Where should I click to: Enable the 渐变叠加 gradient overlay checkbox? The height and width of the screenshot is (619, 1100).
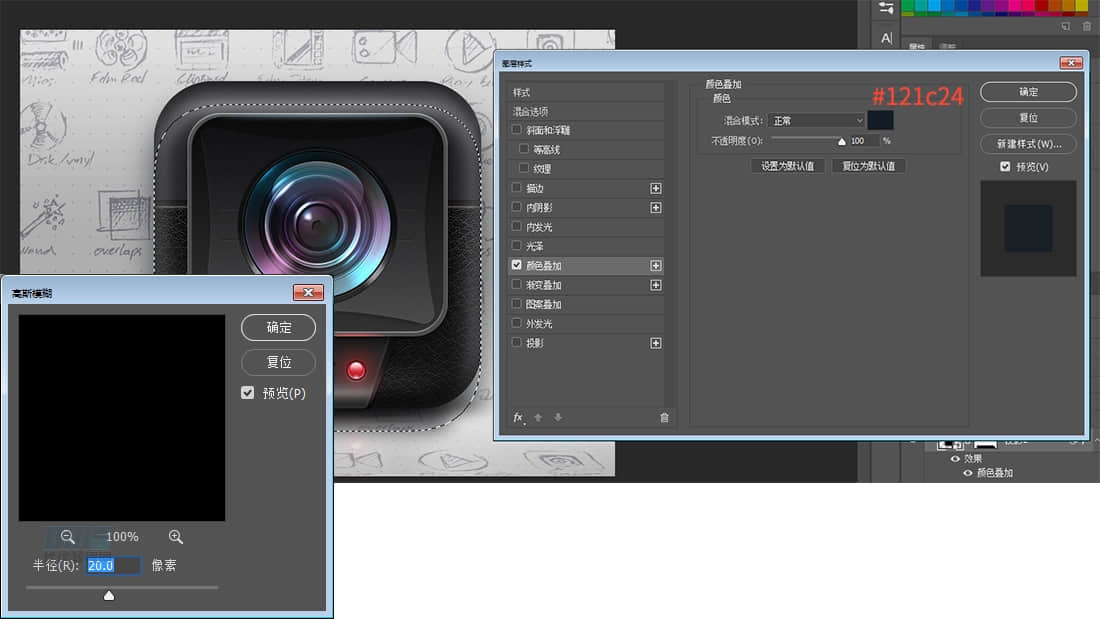[x=517, y=284]
